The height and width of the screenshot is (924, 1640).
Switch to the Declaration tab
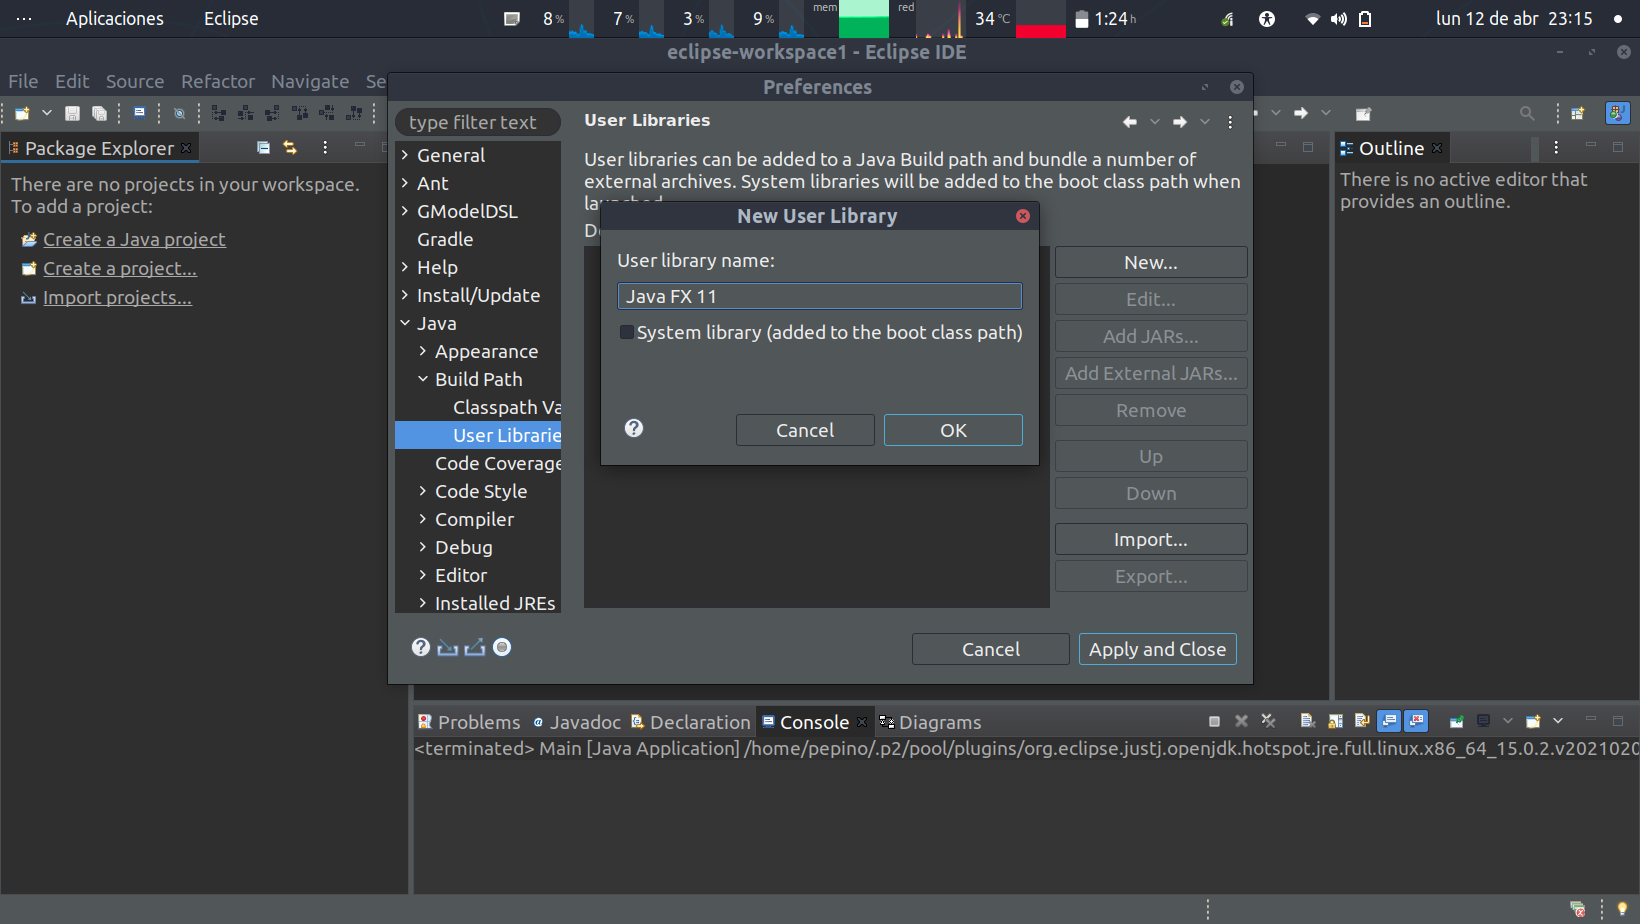coord(690,722)
